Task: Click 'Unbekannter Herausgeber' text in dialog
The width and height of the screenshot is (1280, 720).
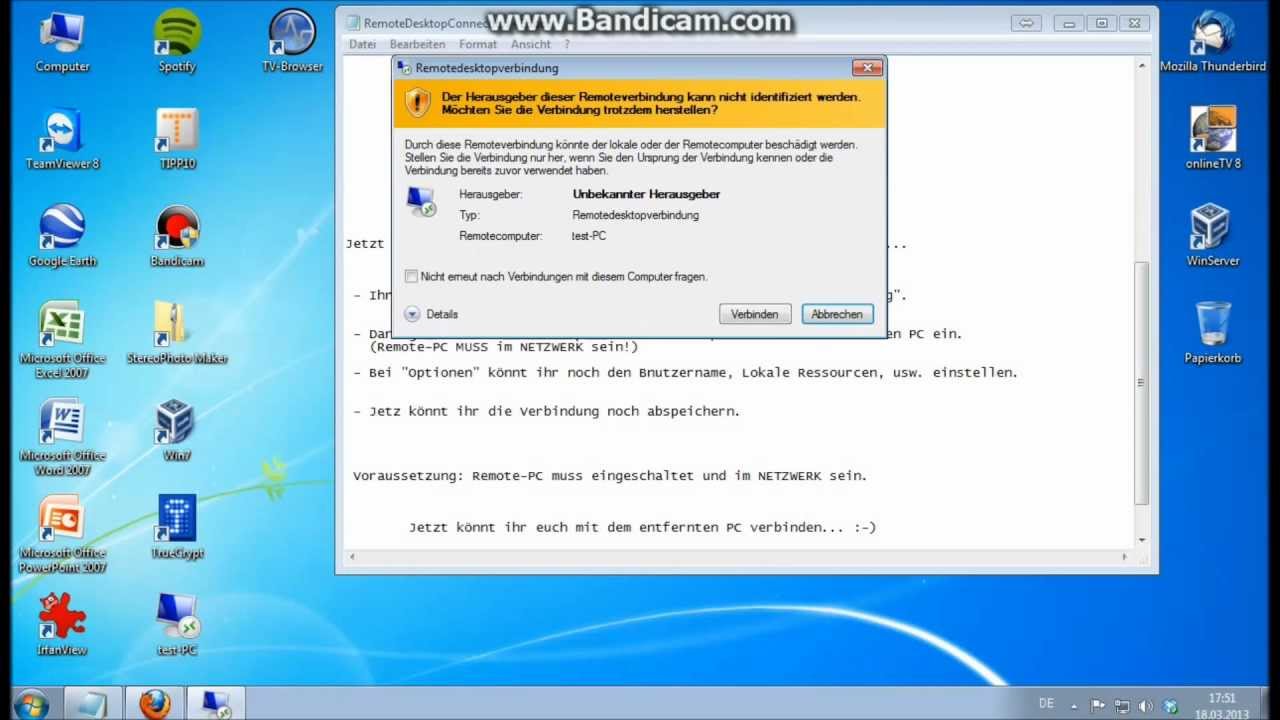Action: (x=646, y=194)
